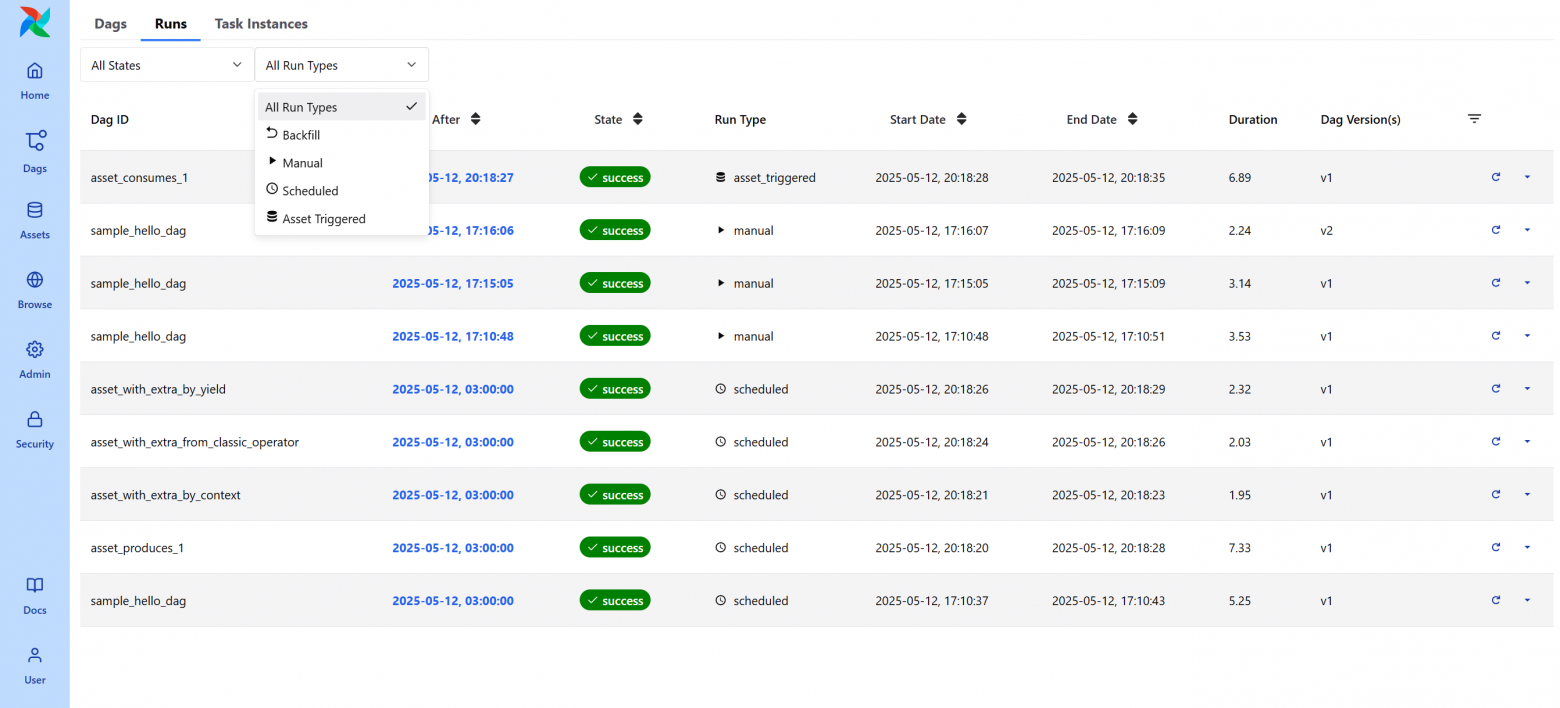Open column visibility filter icon
1560x708 pixels.
point(1474,119)
